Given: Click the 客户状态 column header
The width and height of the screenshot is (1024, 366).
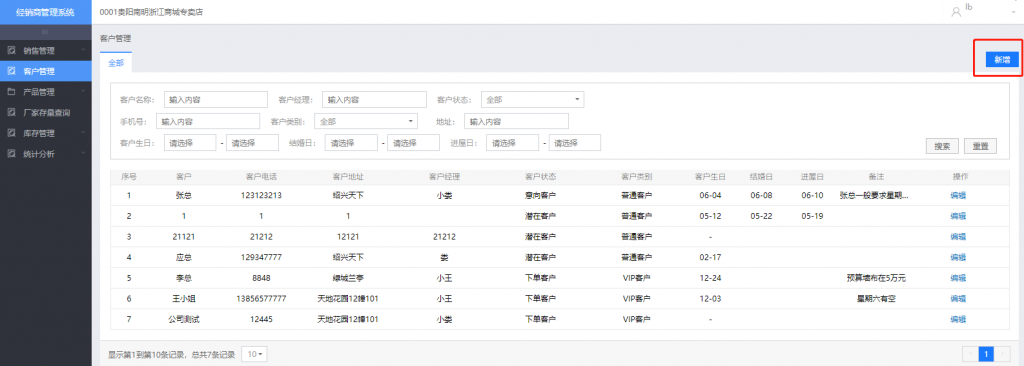Looking at the screenshot, I should point(541,177).
